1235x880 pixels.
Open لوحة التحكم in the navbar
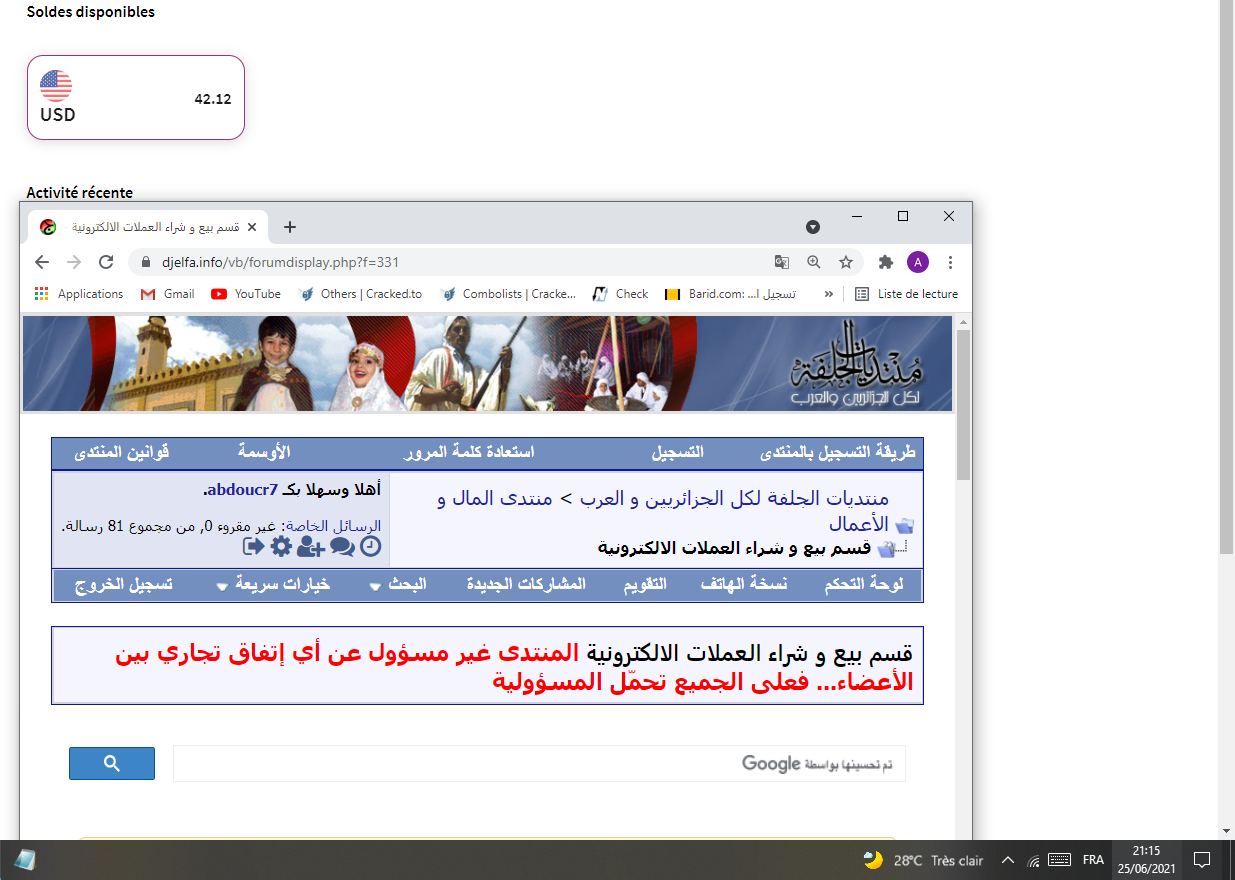point(864,585)
